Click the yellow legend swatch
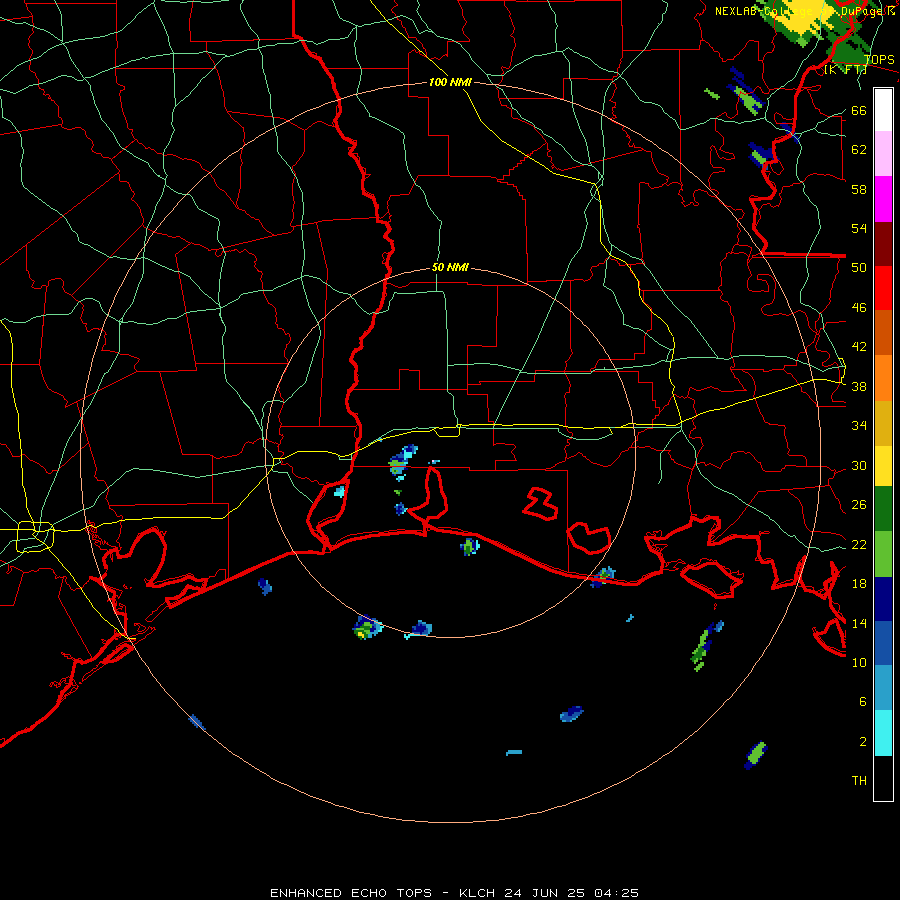 click(x=883, y=466)
